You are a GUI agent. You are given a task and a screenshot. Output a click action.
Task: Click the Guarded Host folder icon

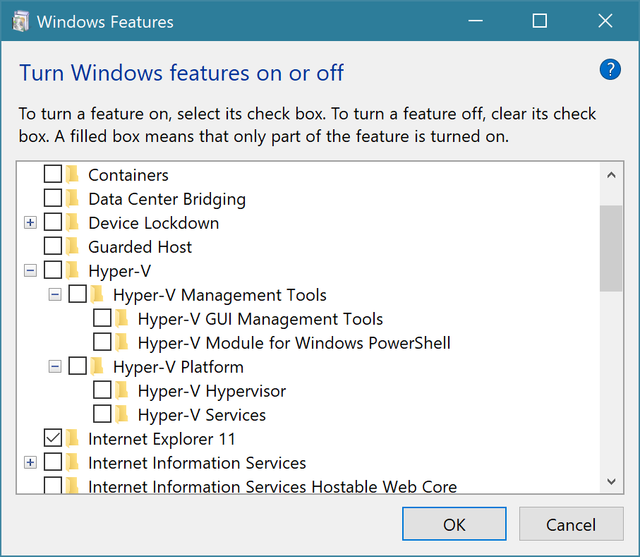click(72, 246)
